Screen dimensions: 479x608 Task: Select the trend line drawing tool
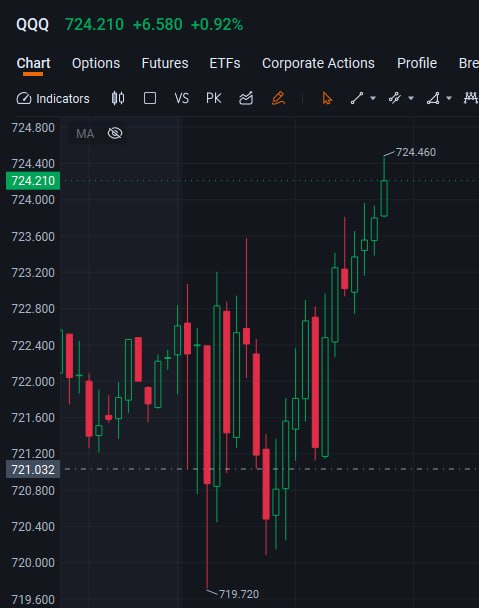click(x=357, y=98)
